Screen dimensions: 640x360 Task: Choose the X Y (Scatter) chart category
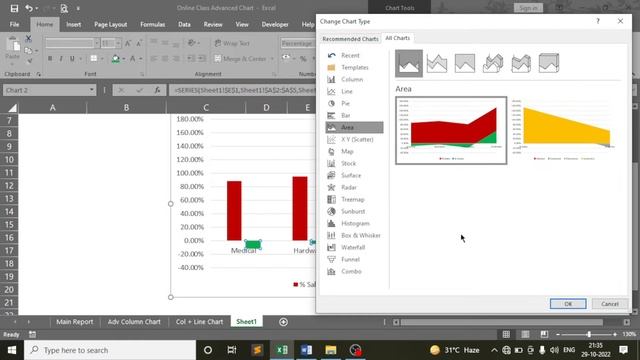tap(354, 139)
